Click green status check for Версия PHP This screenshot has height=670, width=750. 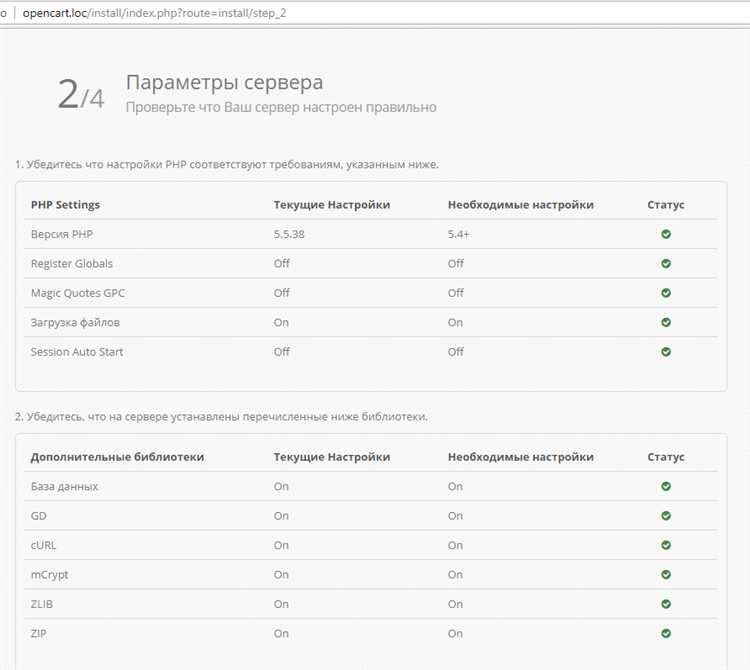(x=666, y=234)
